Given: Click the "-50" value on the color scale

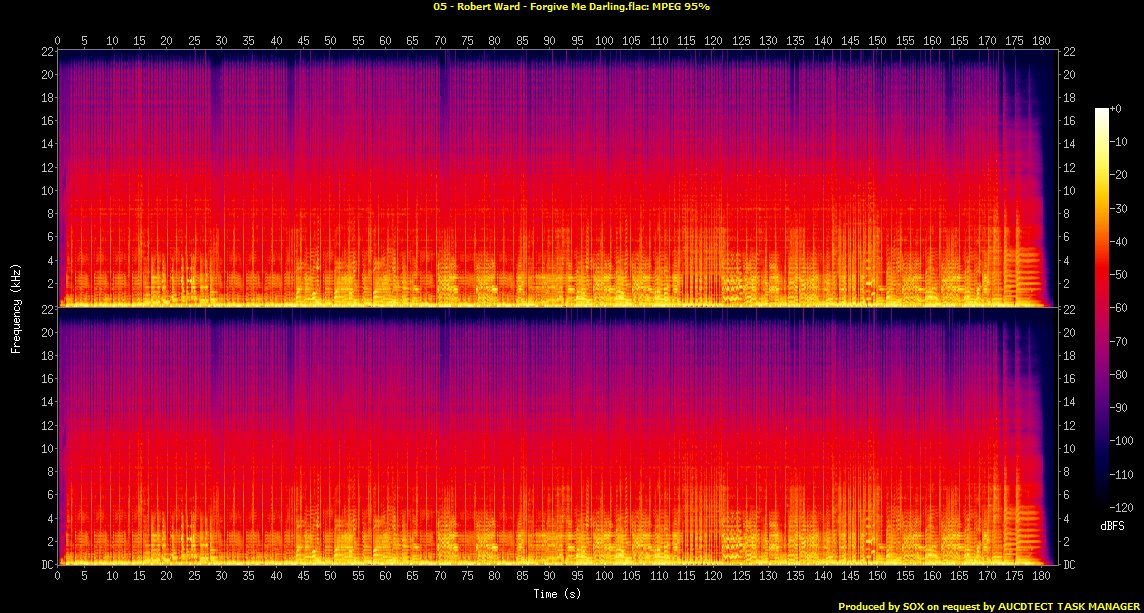Looking at the screenshot, I should tap(1119, 274).
